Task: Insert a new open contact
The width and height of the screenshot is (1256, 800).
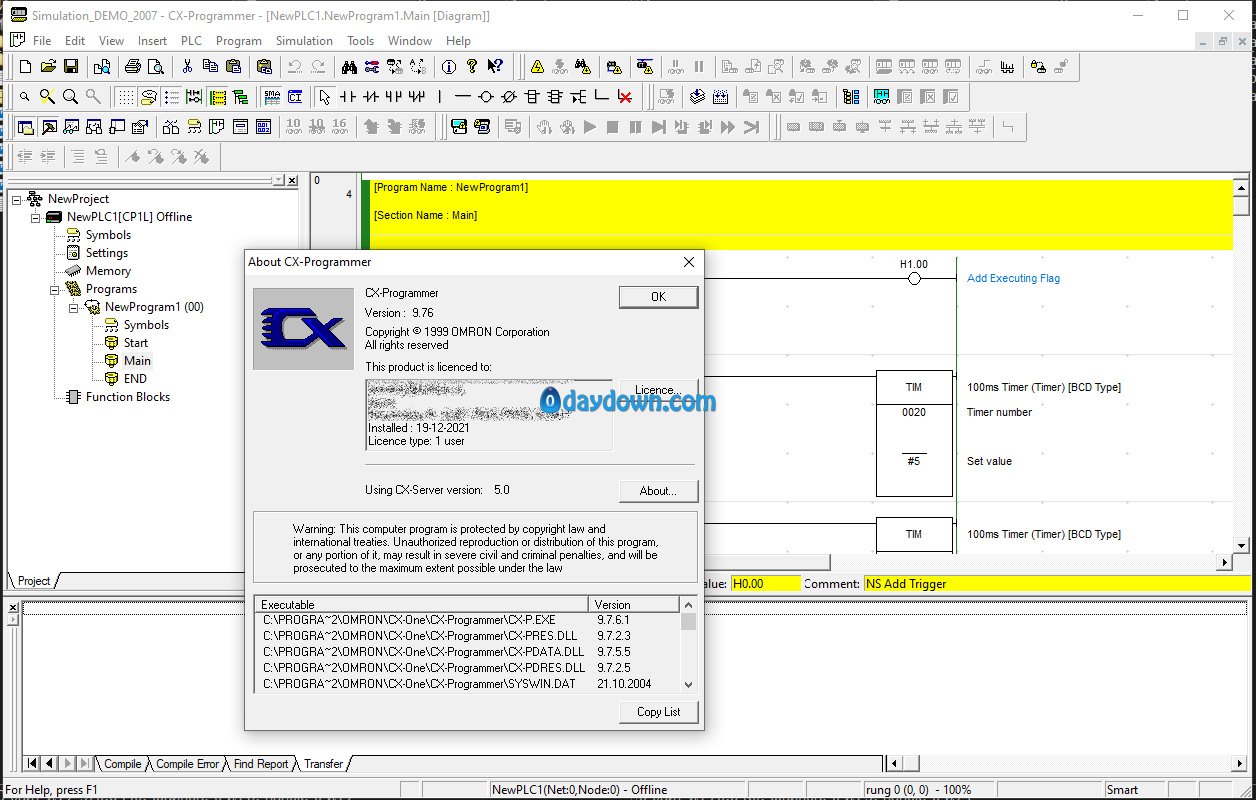Action: [x=348, y=97]
